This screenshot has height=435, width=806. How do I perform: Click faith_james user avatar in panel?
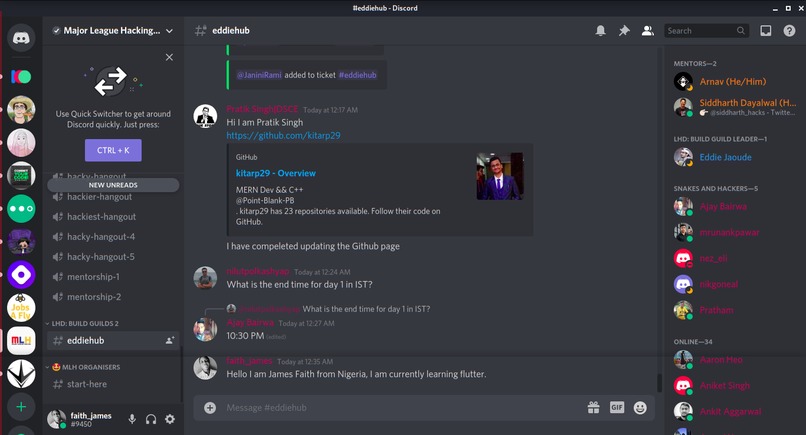click(x=57, y=419)
